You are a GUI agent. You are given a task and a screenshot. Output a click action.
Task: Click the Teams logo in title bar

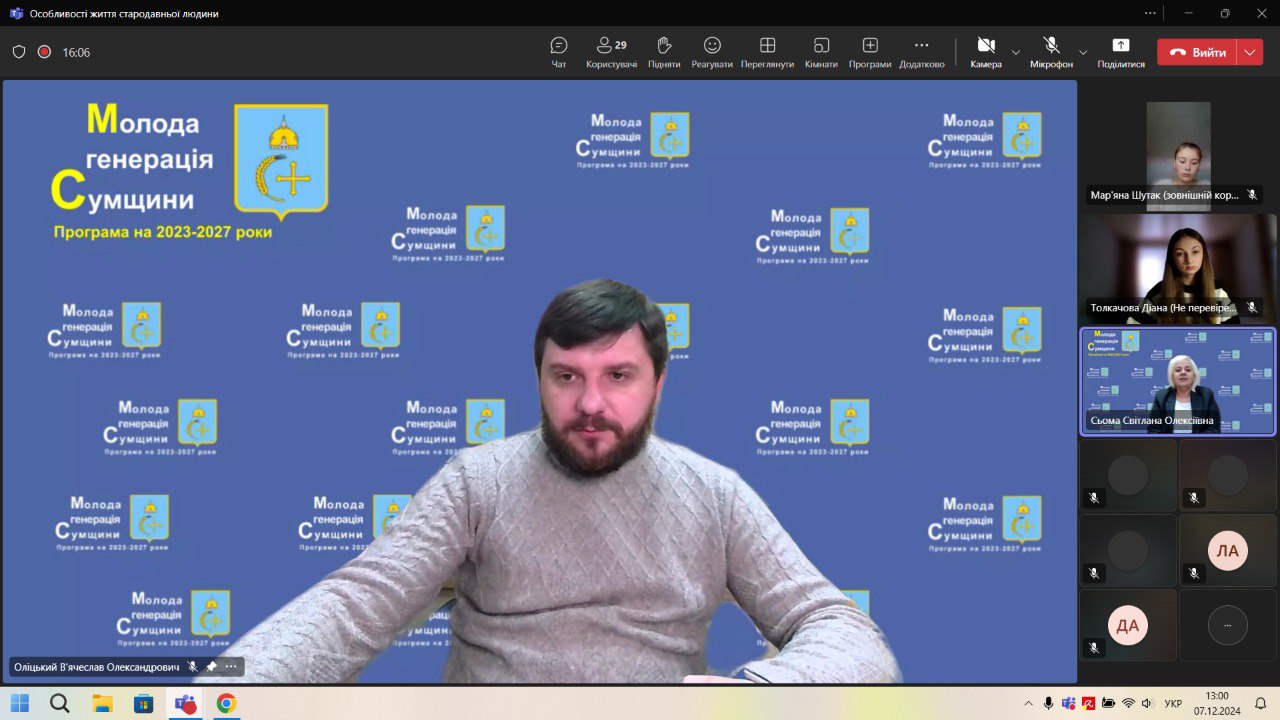(x=16, y=13)
